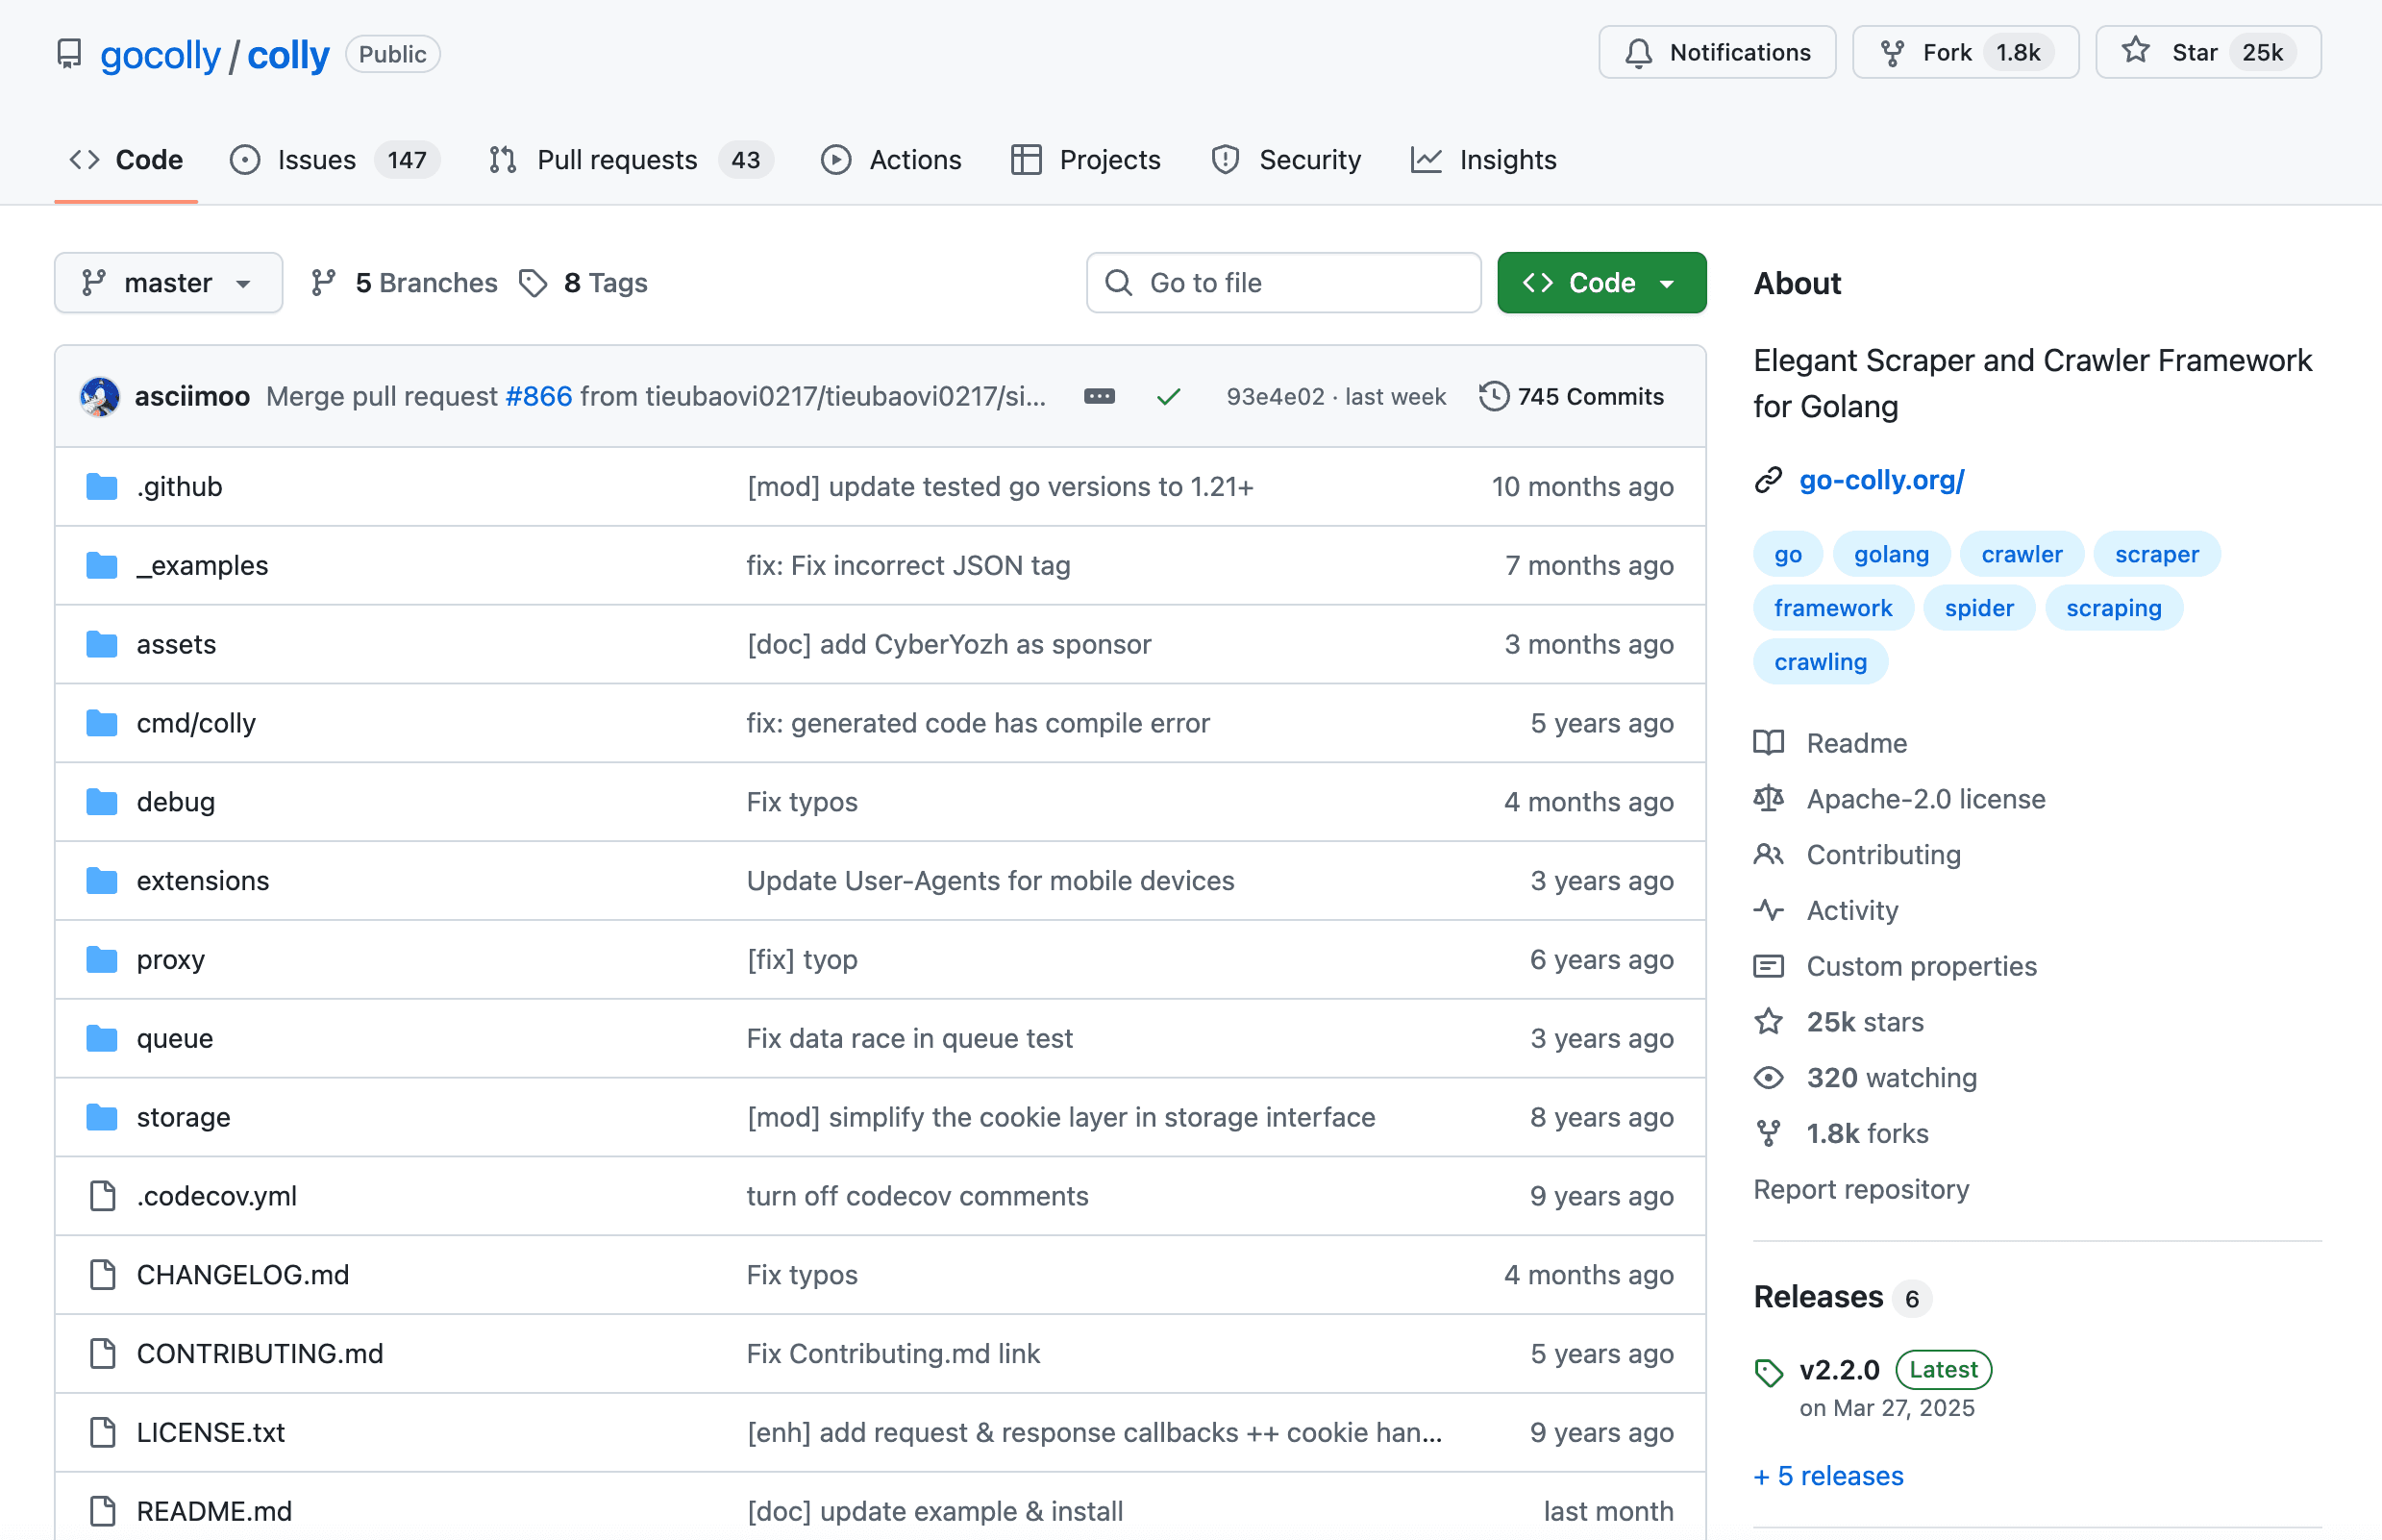Select the scraper topic tag
This screenshot has width=2382, height=1540.
(x=2156, y=554)
